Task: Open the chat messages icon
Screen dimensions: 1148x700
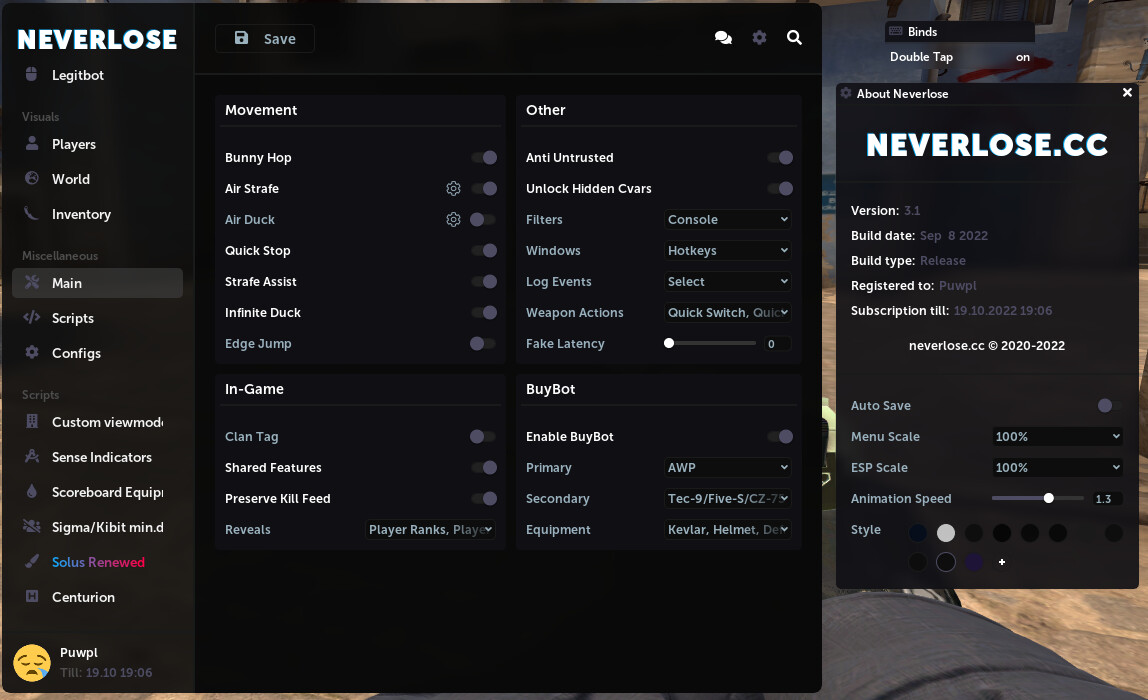Action: tap(723, 38)
